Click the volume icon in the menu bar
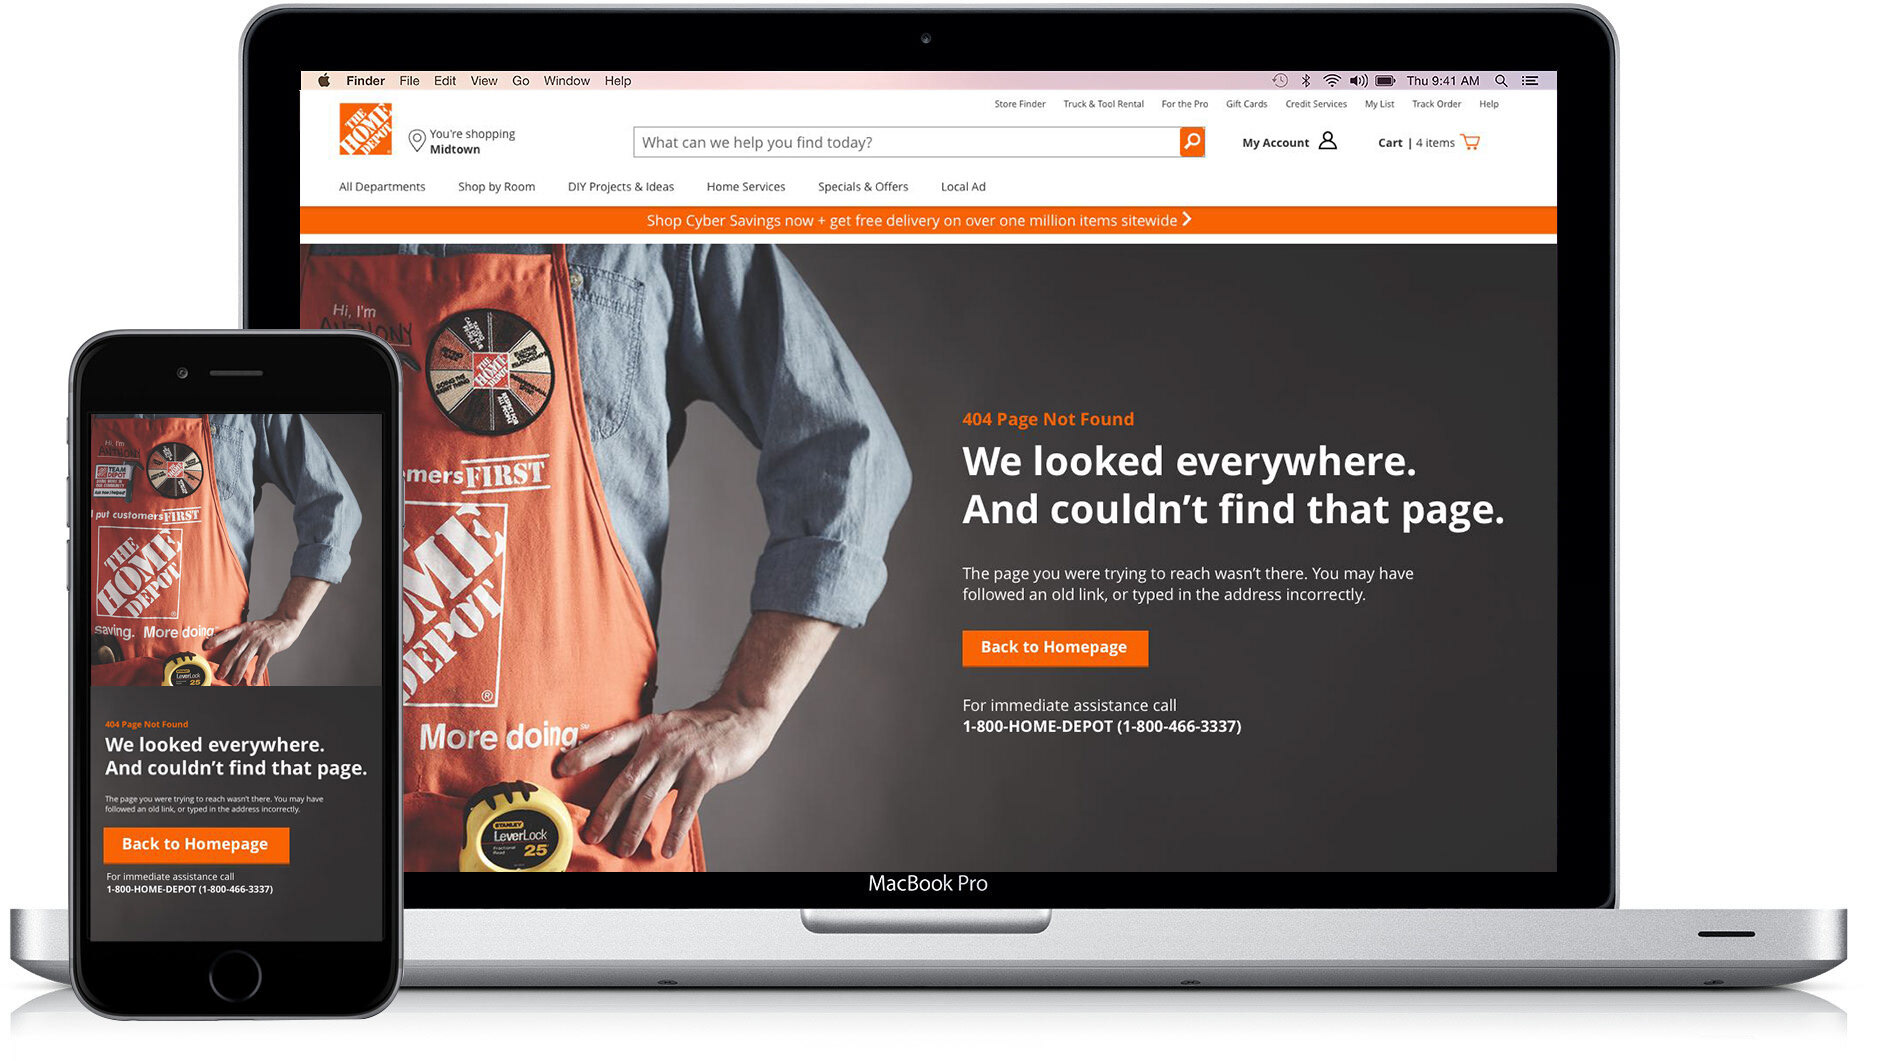Screen dimensions: 1879x1061 1358,81
